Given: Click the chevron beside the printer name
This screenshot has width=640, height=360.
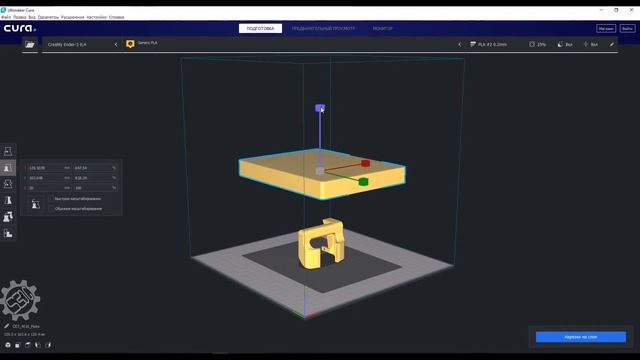Looking at the screenshot, I should (116, 44).
